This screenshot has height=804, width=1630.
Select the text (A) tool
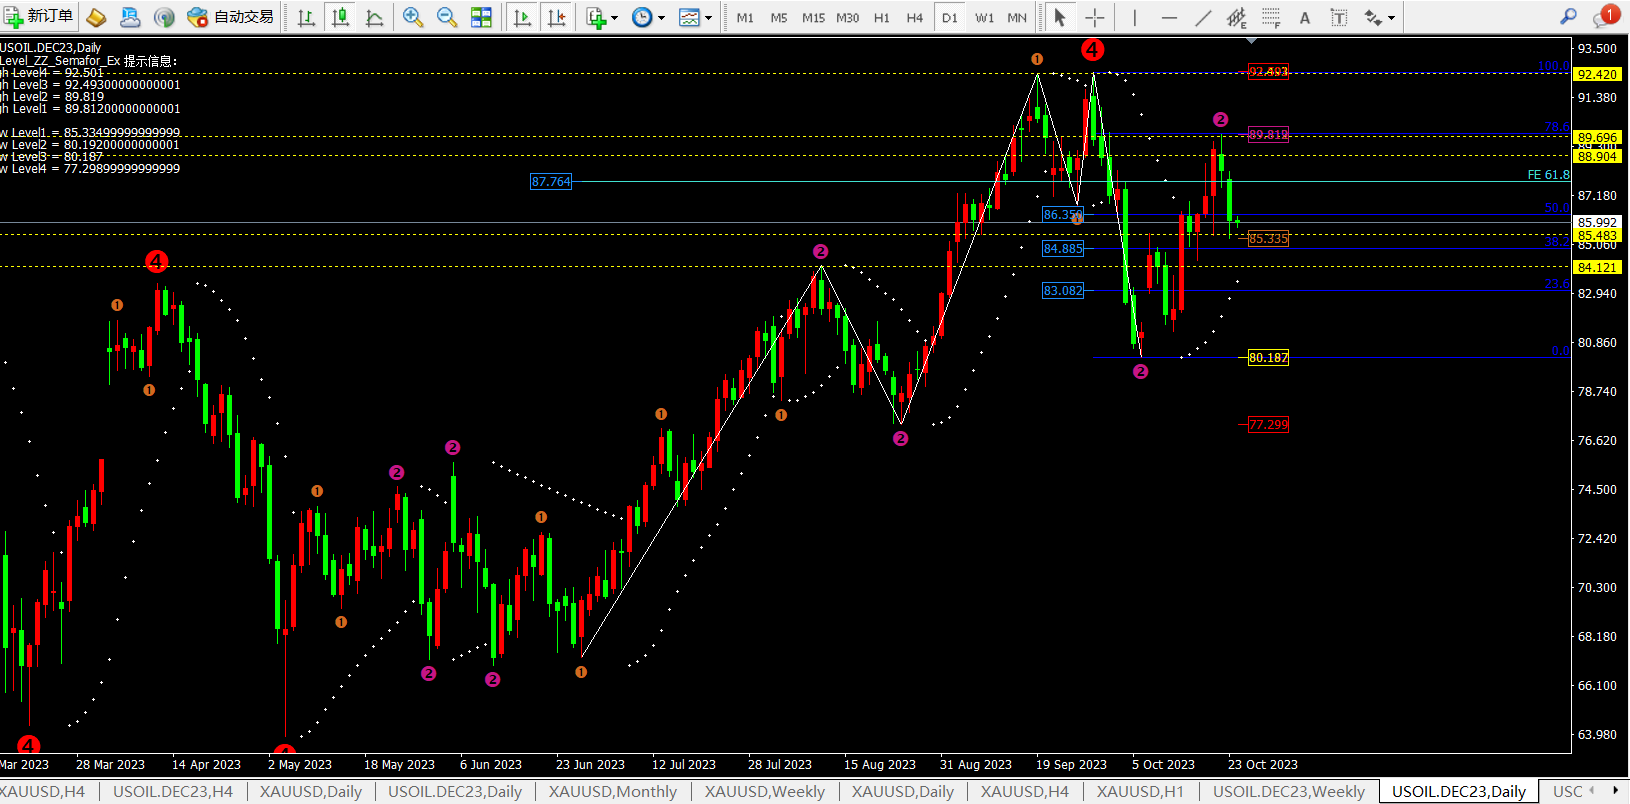click(1304, 17)
